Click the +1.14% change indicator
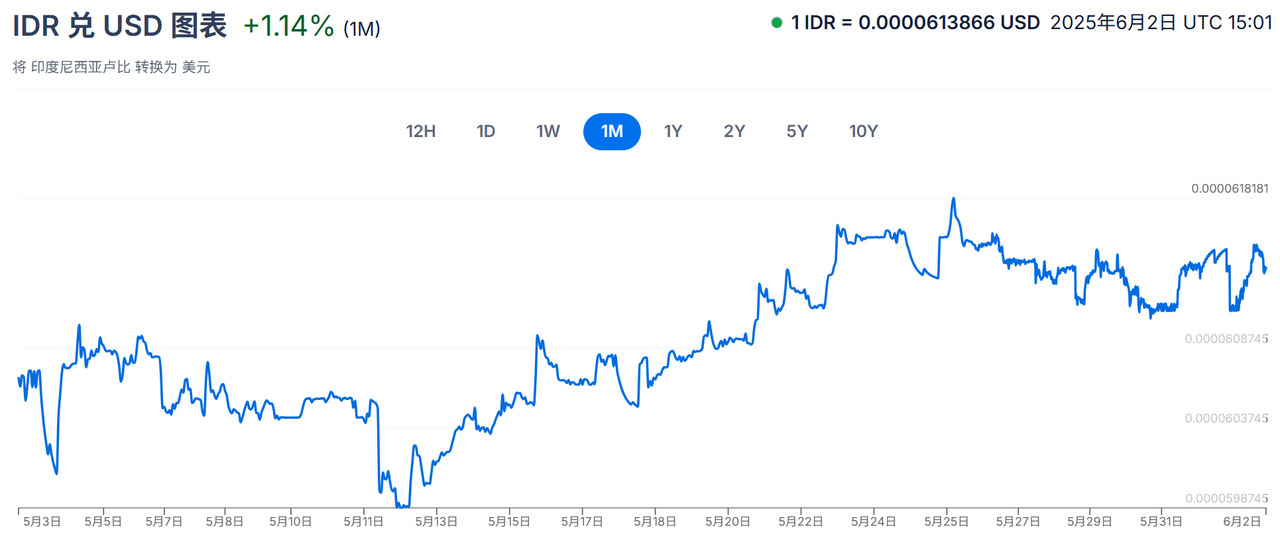Screen dimensions: 1280x533 [289, 26]
